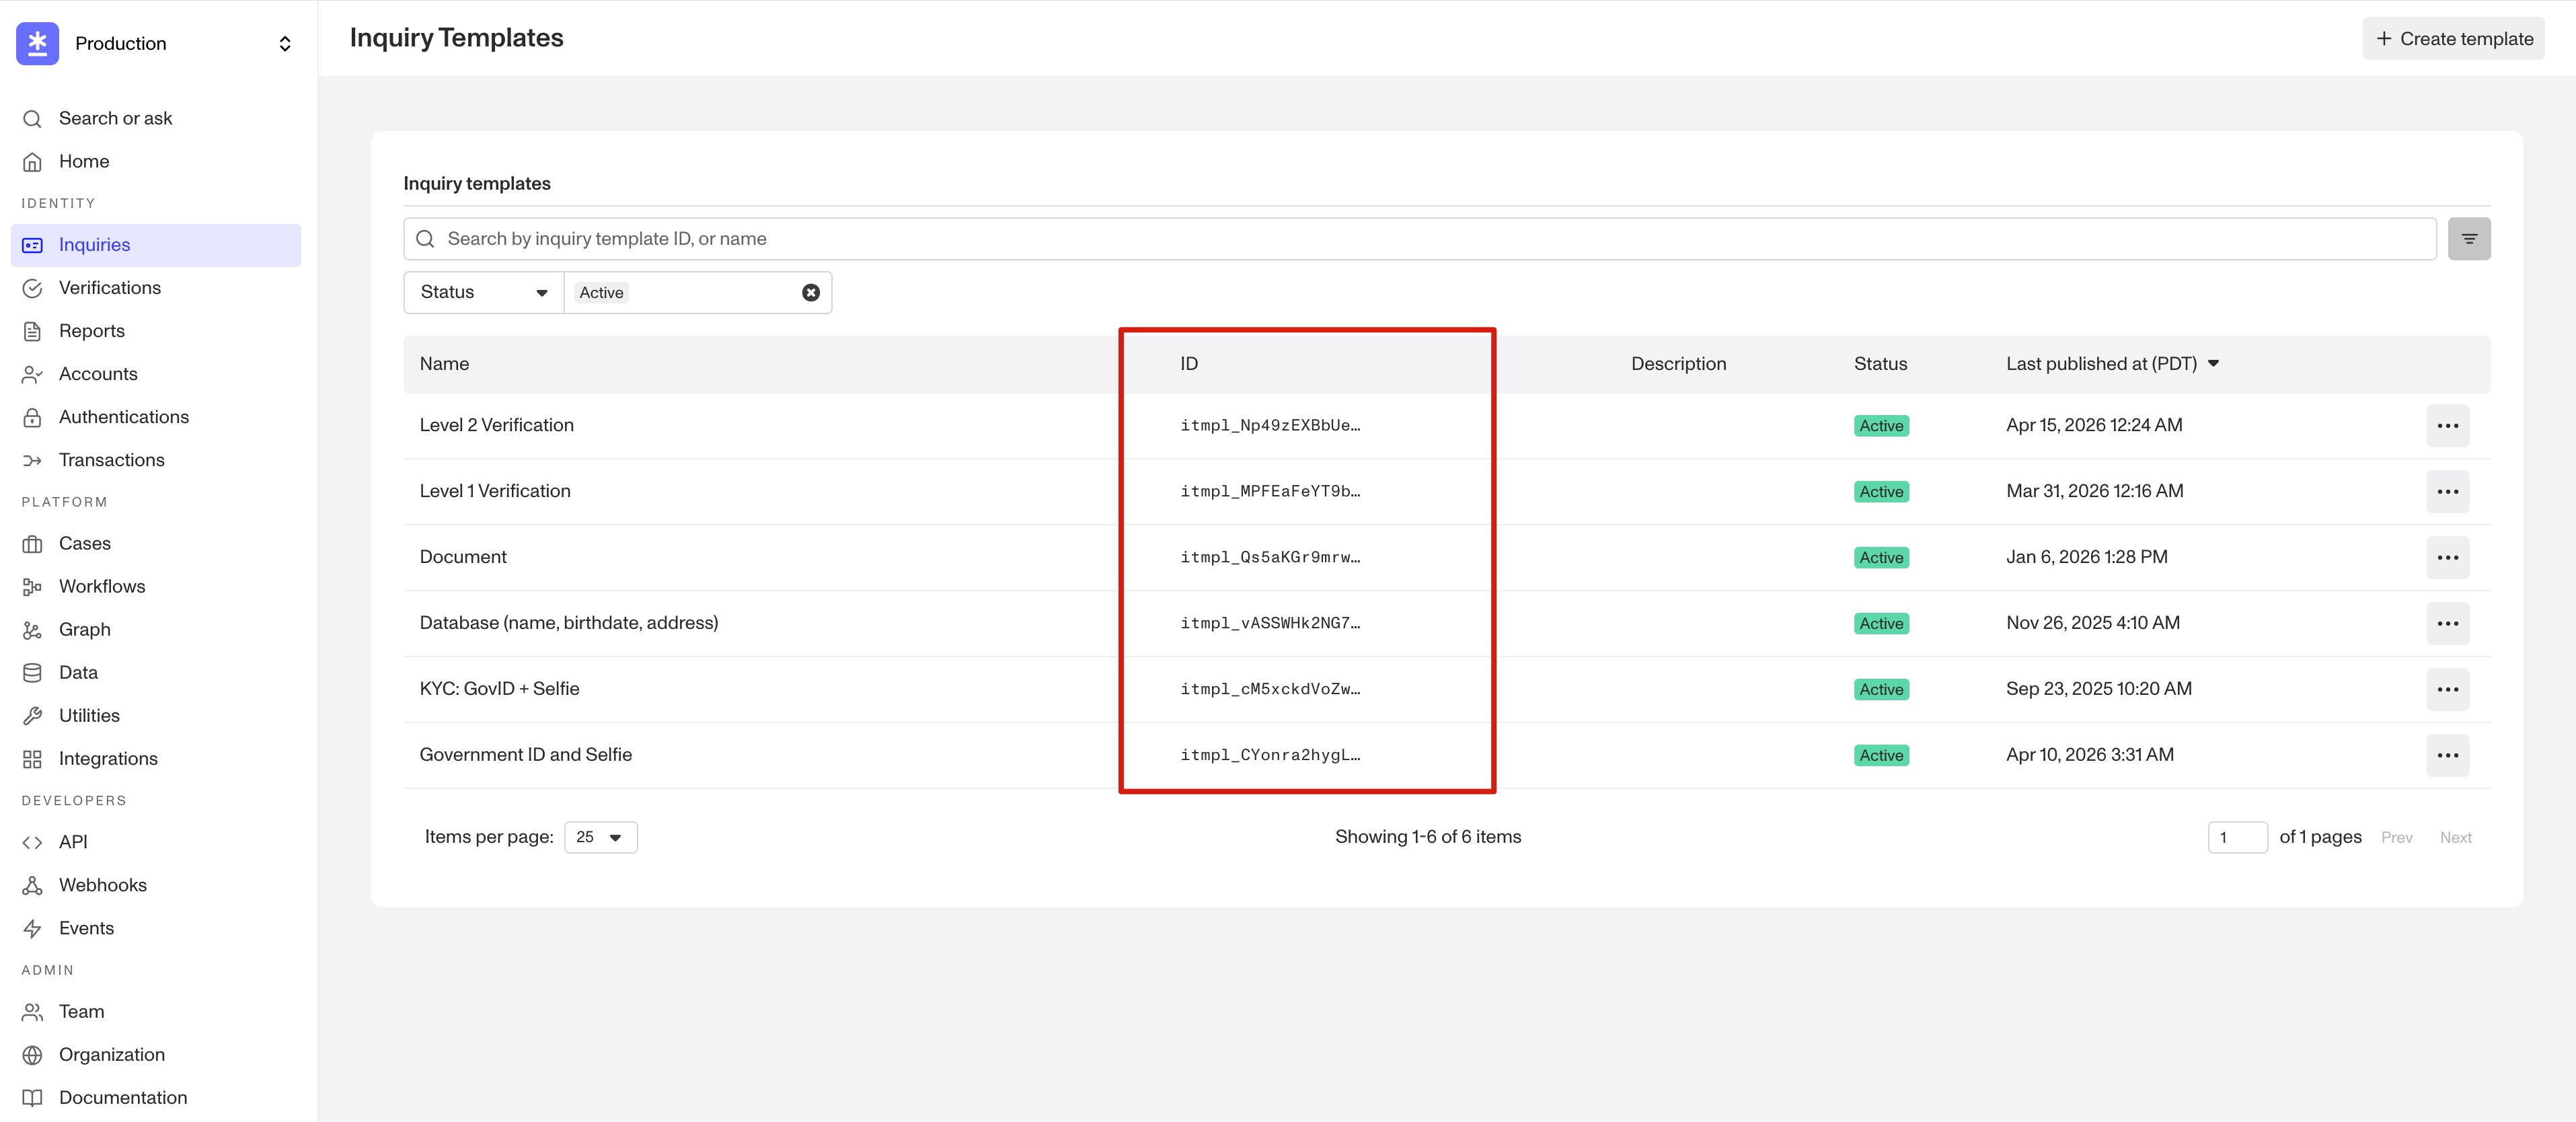Click the Accounts person icon
This screenshot has height=1122, width=2576.
[x=32, y=374]
